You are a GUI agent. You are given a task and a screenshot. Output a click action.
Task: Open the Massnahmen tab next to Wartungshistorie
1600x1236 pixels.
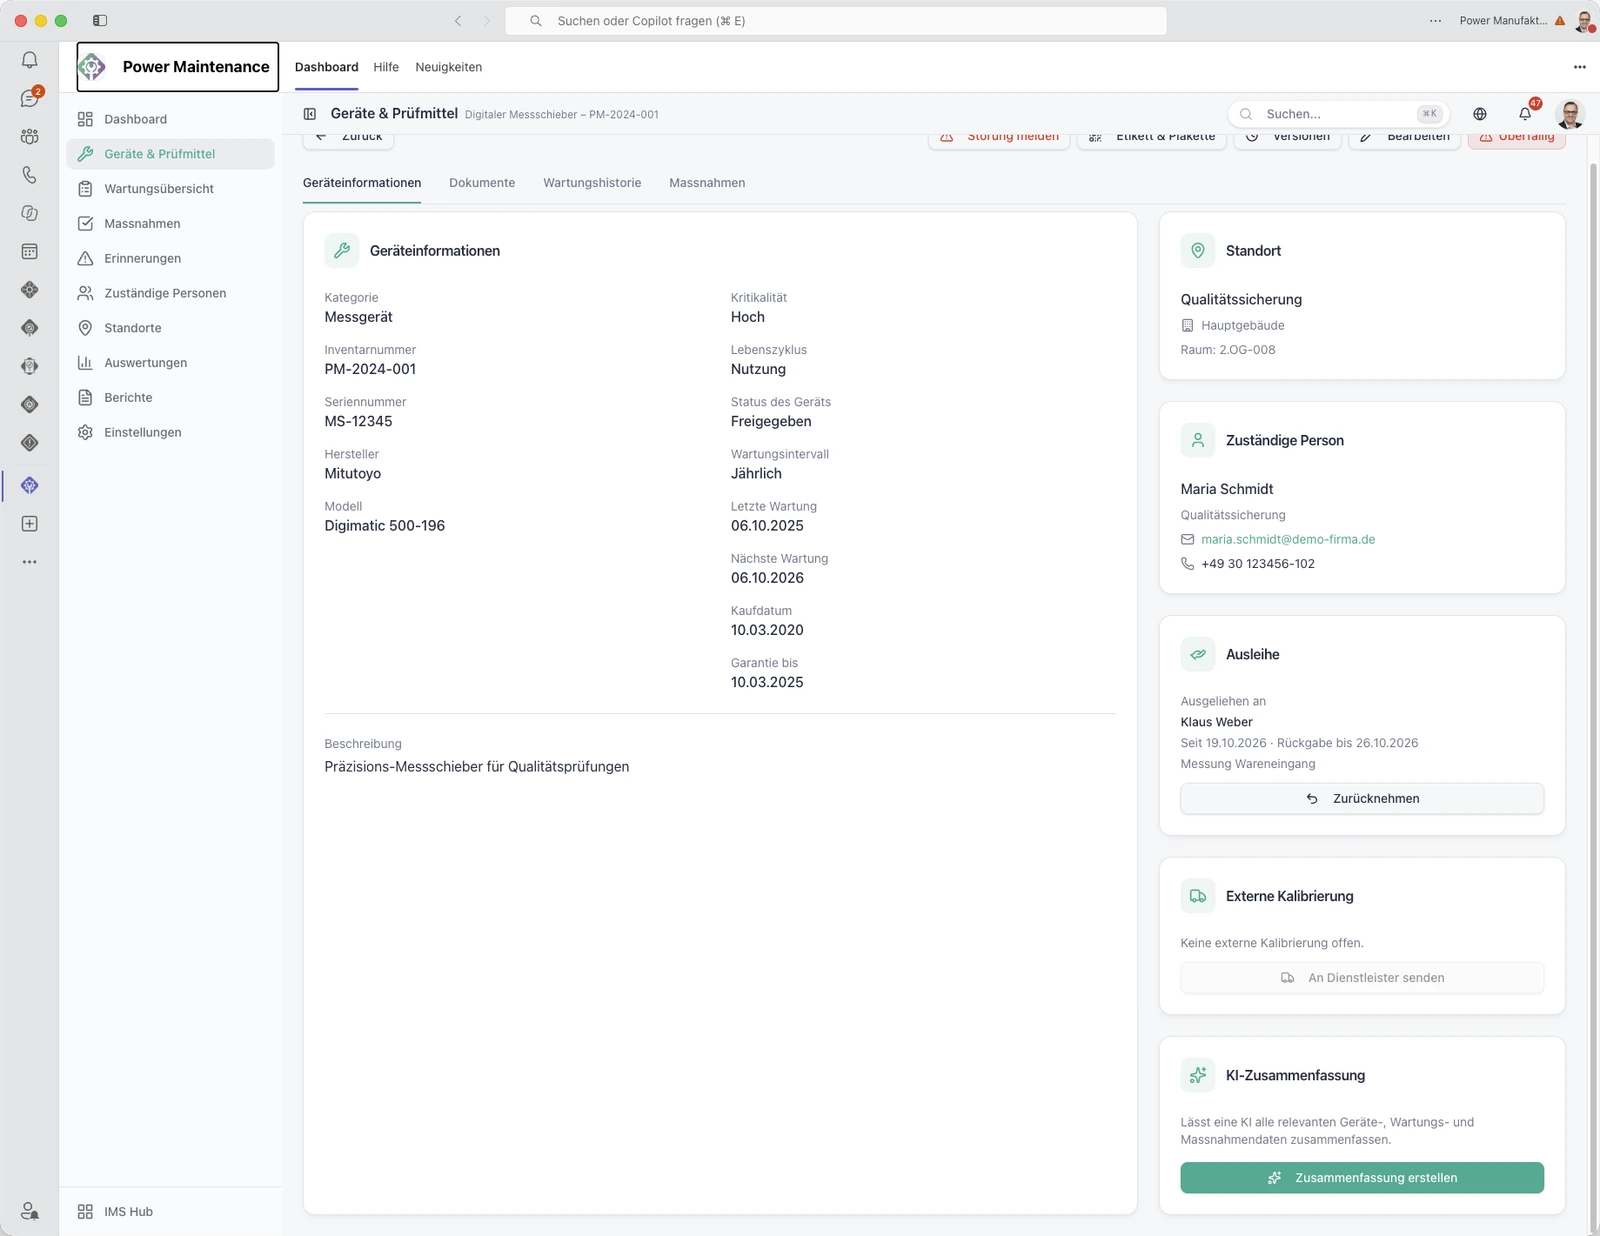point(707,183)
